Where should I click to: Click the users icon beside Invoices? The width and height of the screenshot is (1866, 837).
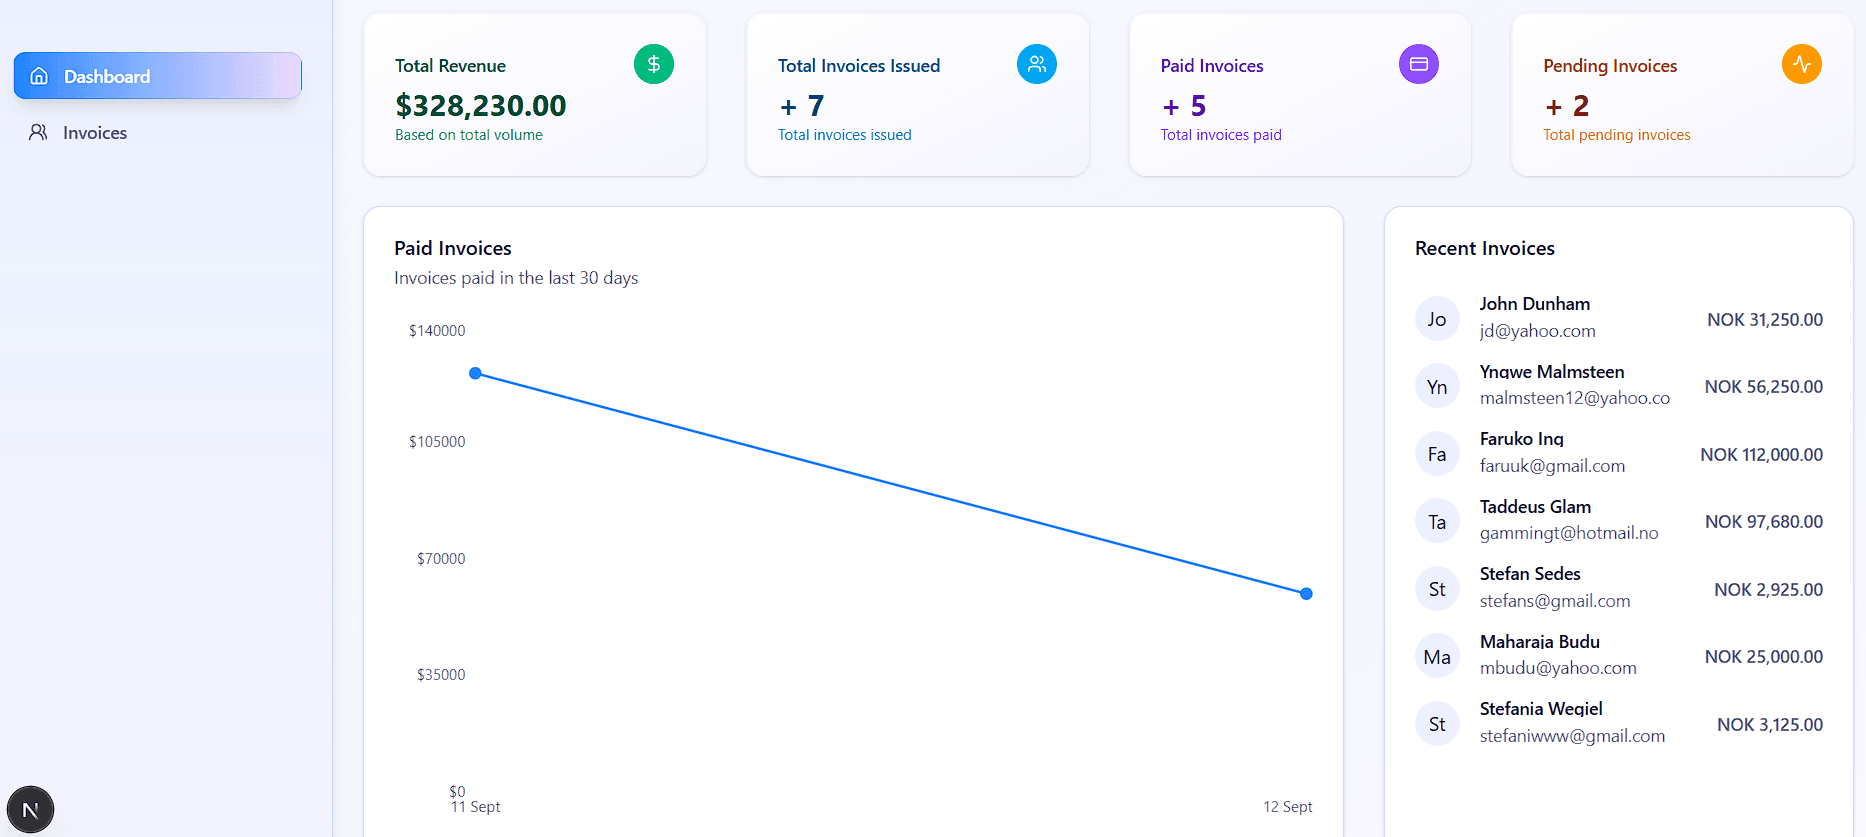pos(38,133)
